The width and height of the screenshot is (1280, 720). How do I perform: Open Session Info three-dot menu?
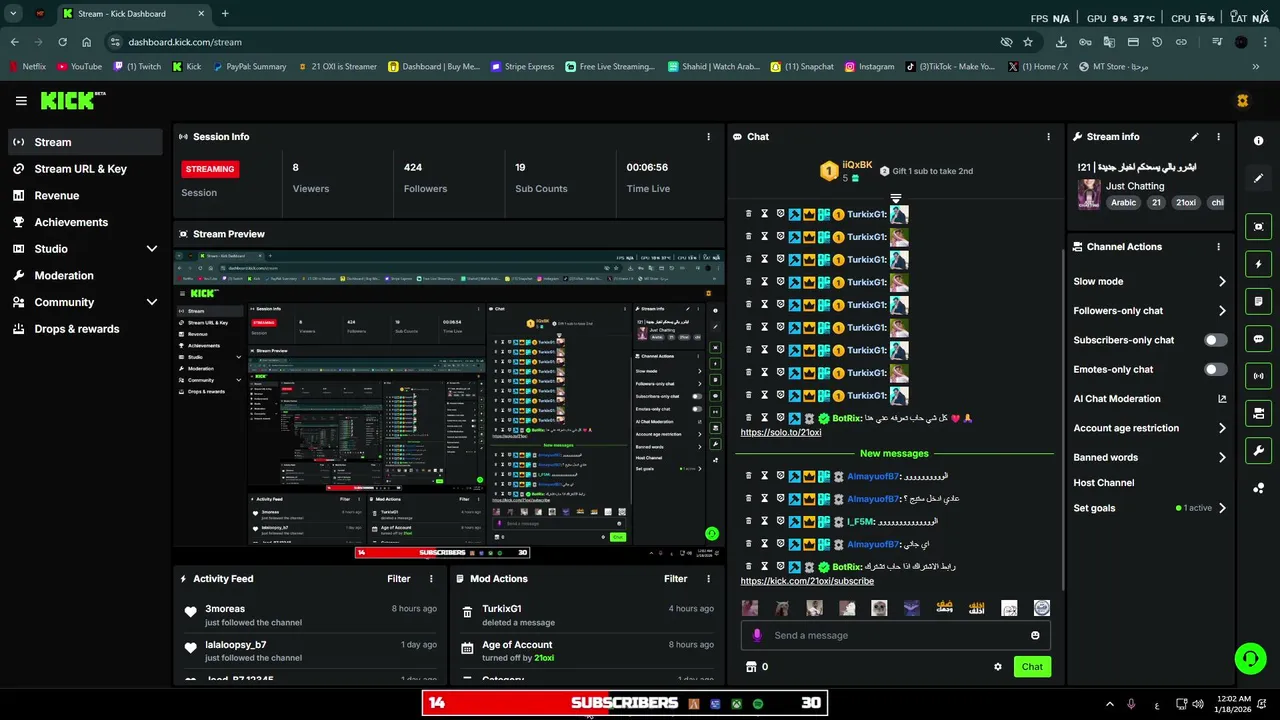pos(709,137)
